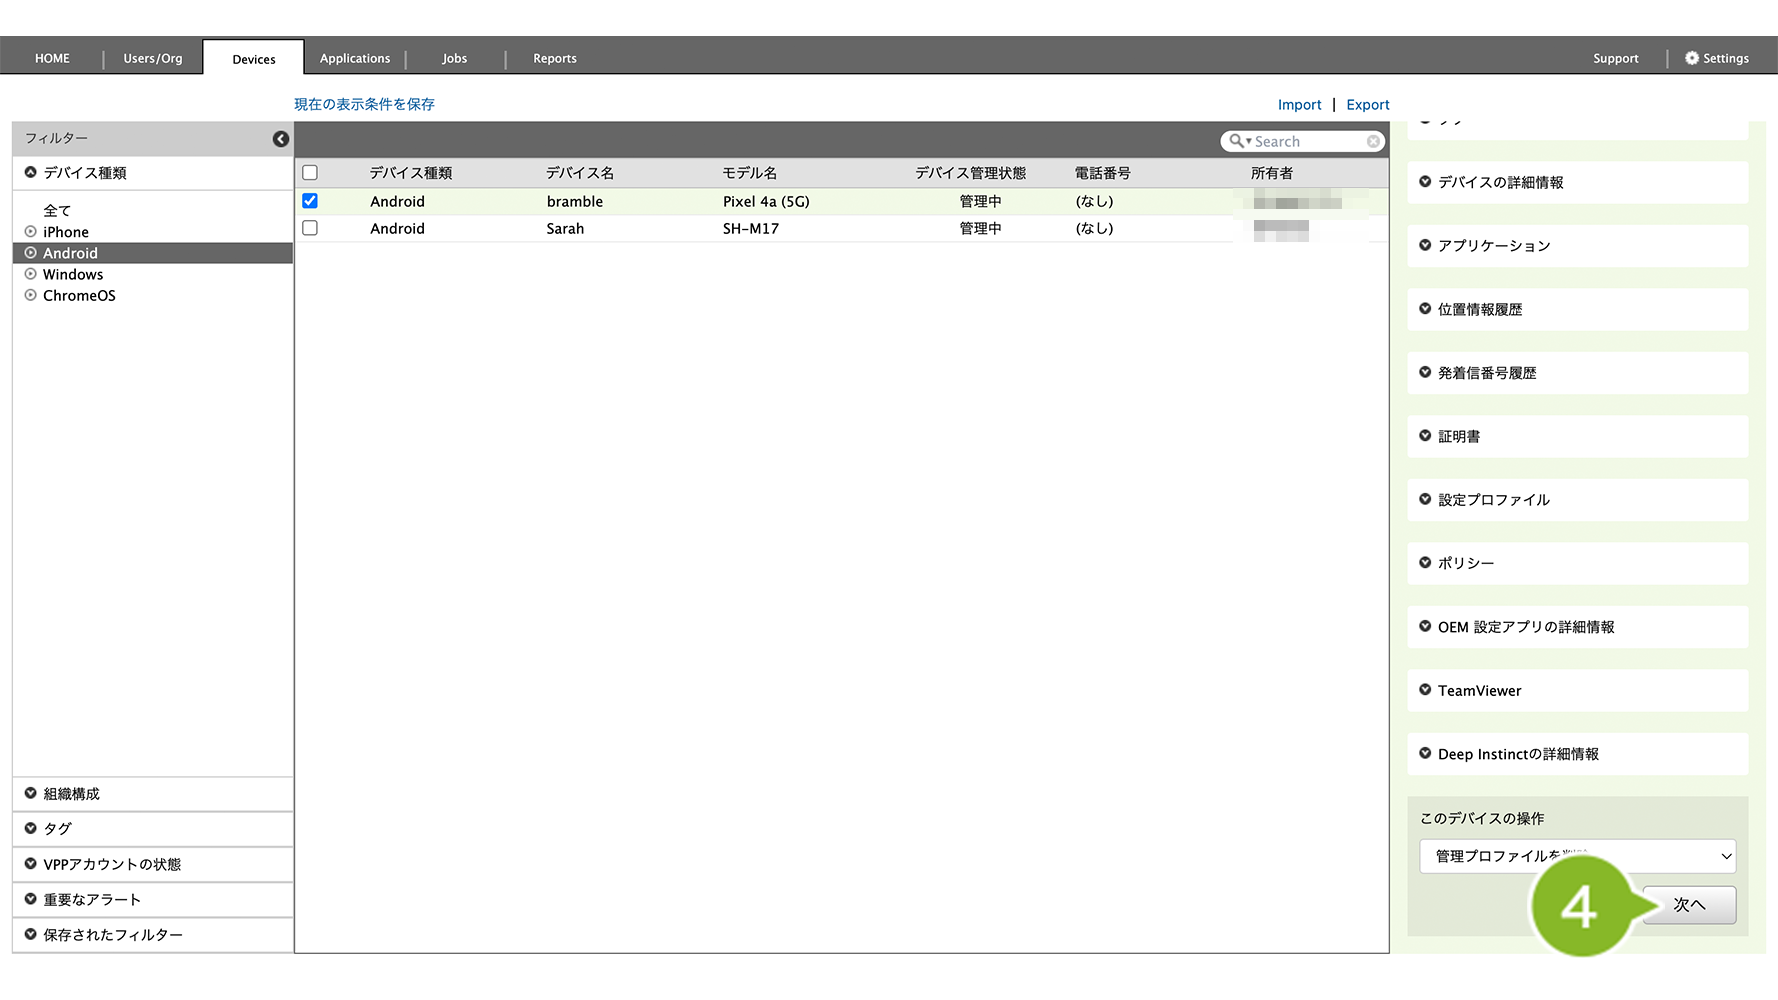Viewport: 1778px width, 1000px height.
Task: Collapse the デバイス種類 filter section
Action: (x=153, y=173)
